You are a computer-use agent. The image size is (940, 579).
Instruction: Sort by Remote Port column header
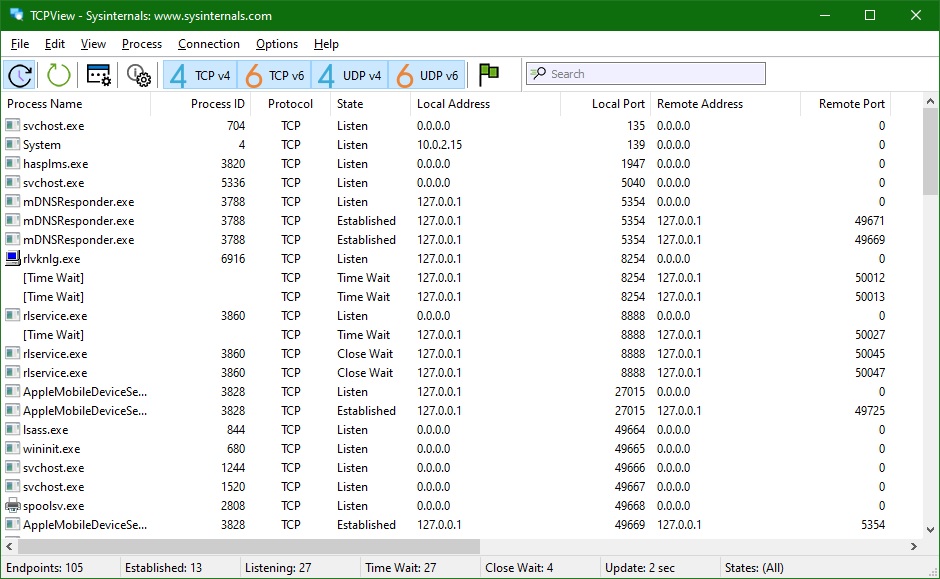click(x=845, y=104)
